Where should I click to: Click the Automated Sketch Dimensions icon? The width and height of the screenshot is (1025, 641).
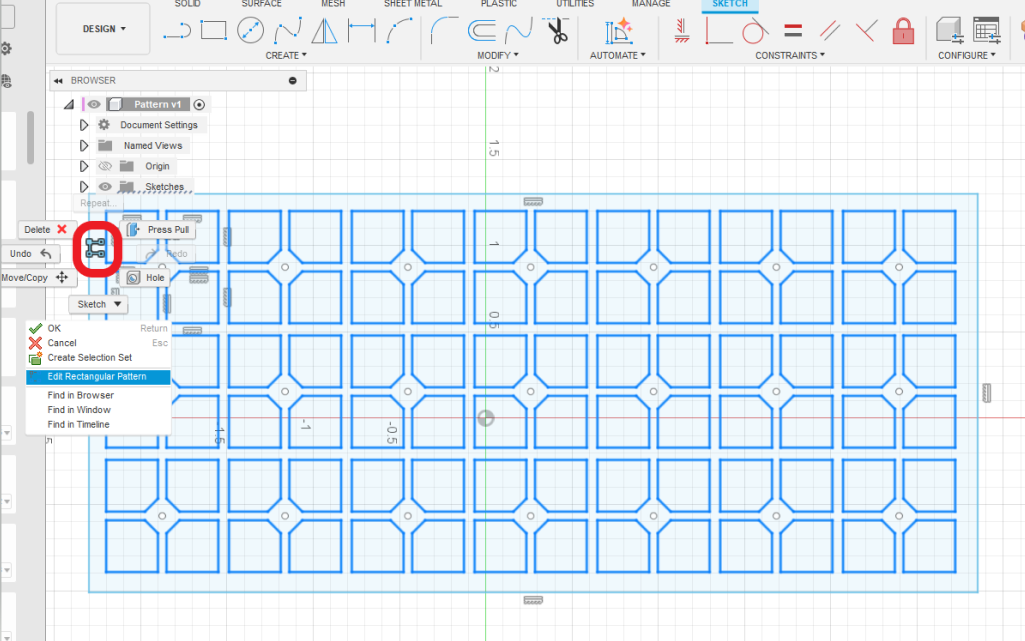618,30
